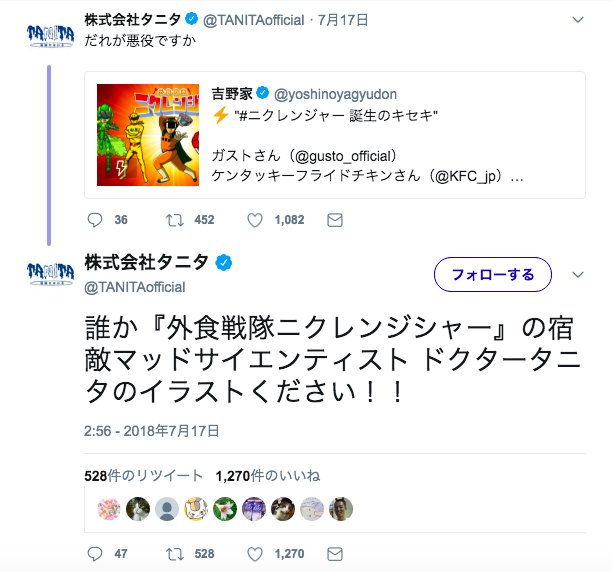
Task: Reply to the main tweet with 47 replies
Action: pos(95,554)
